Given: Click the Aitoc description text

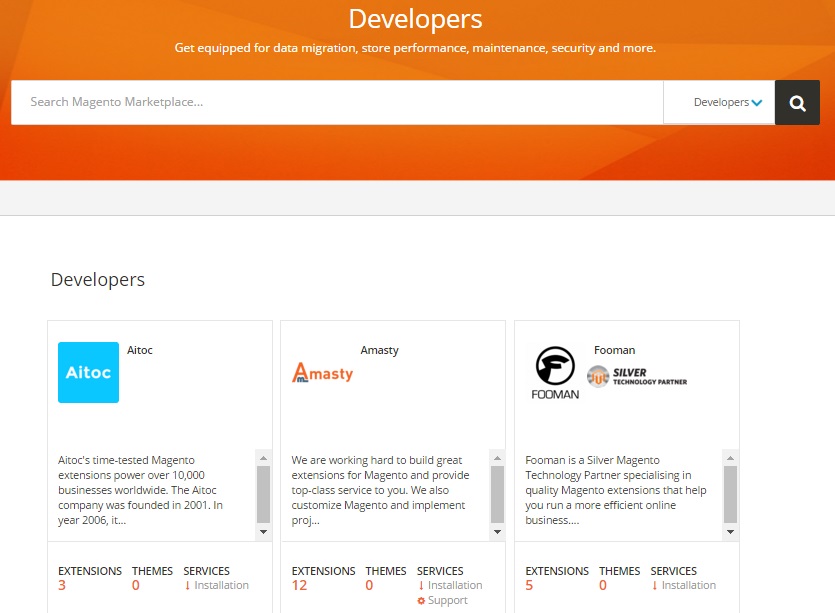Looking at the screenshot, I should pos(141,490).
